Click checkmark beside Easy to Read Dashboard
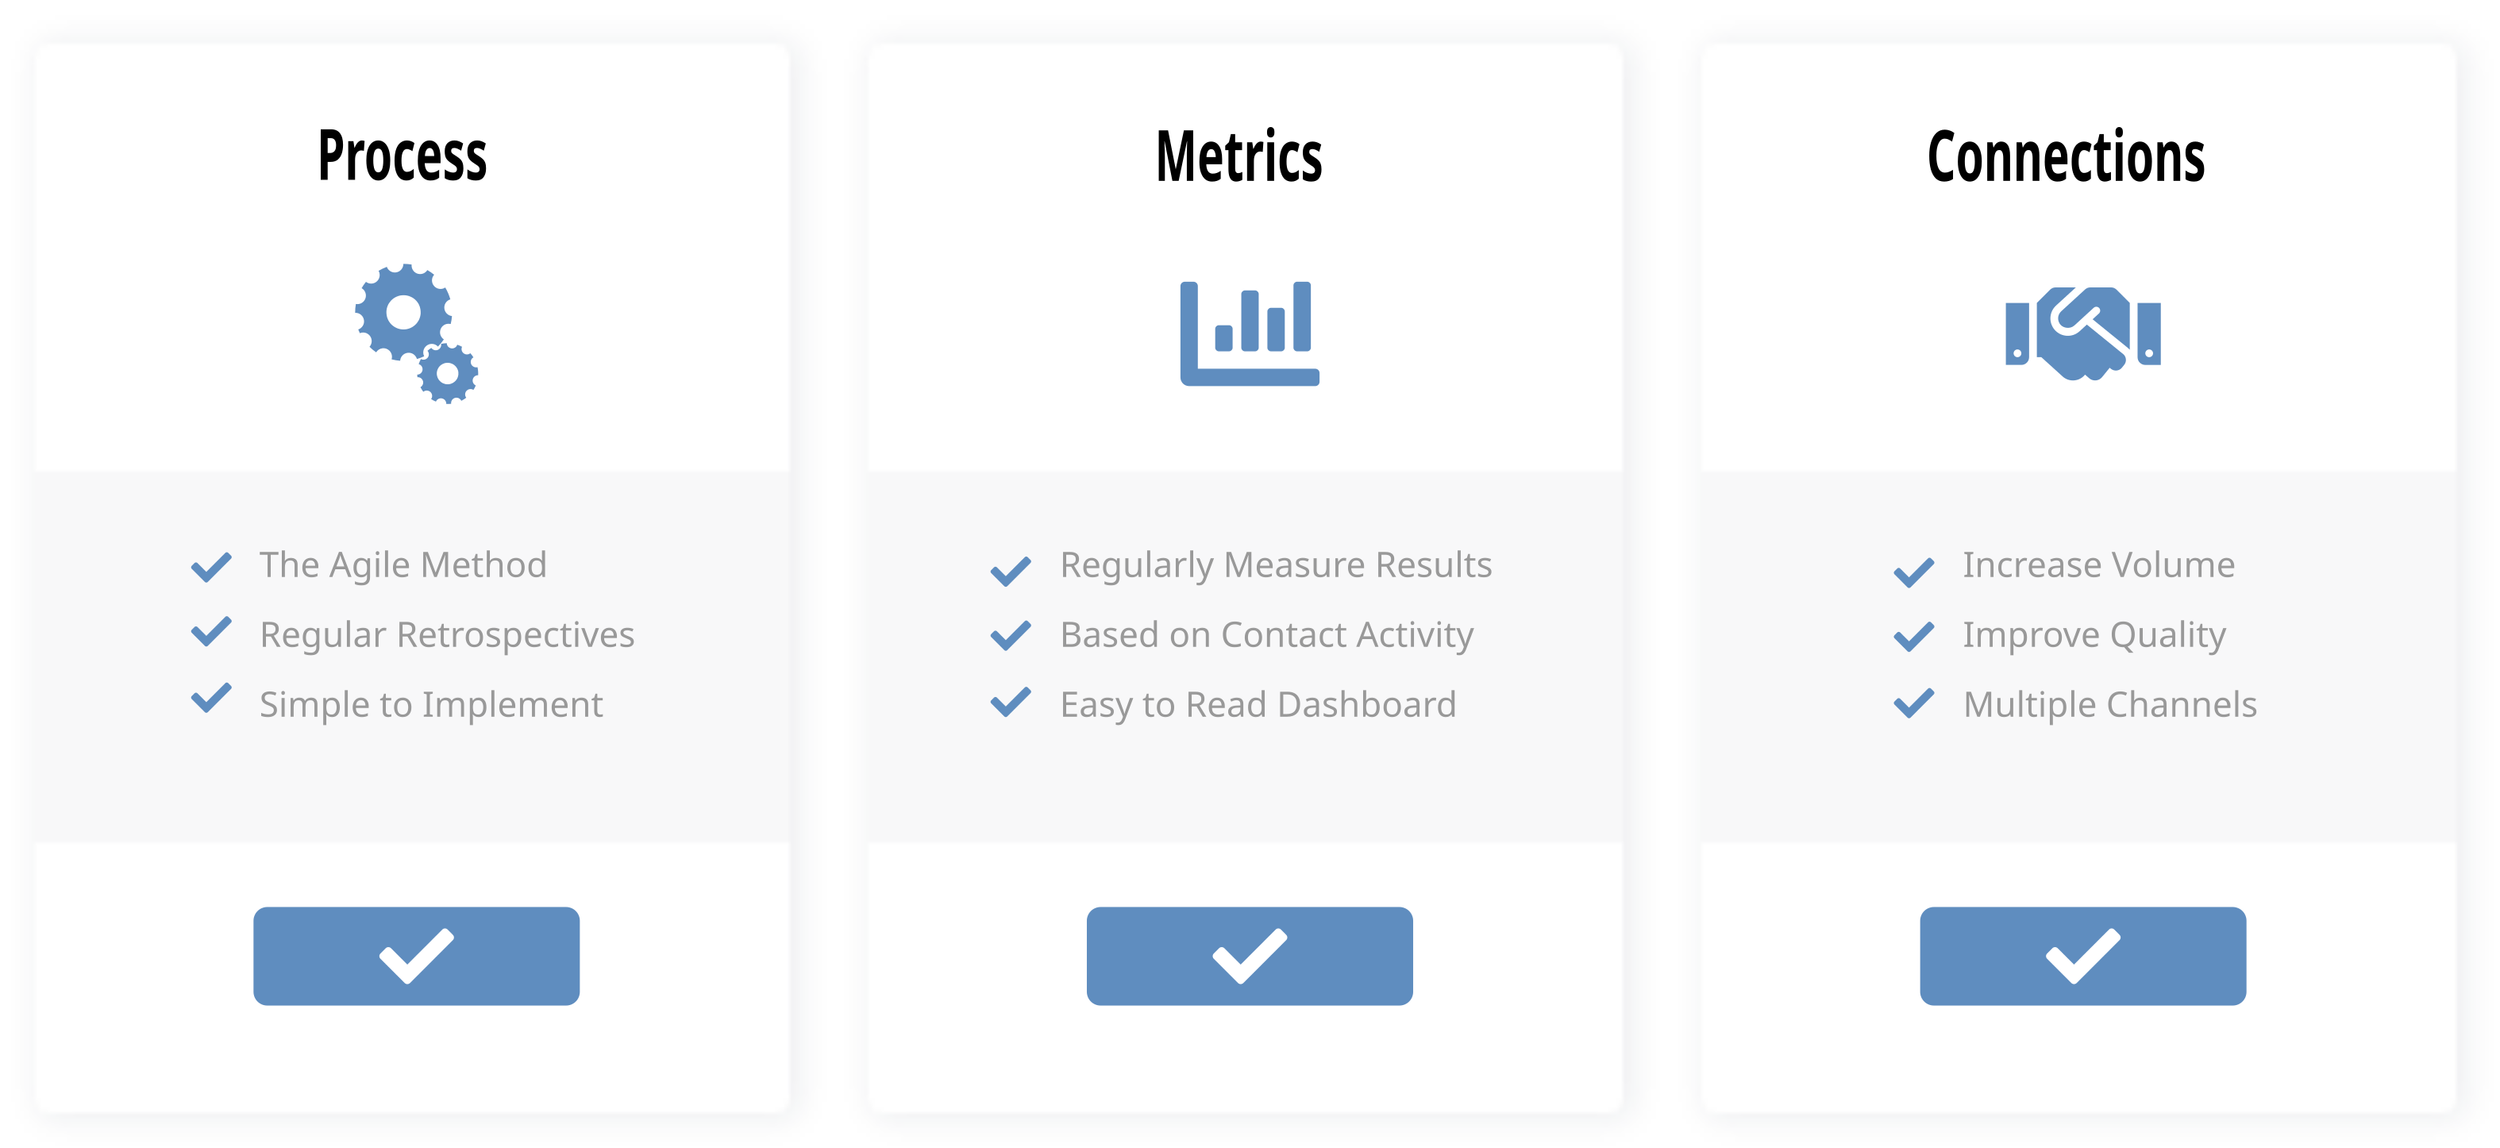The height and width of the screenshot is (1148, 2500). pyautogui.click(x=1010, y=702)
